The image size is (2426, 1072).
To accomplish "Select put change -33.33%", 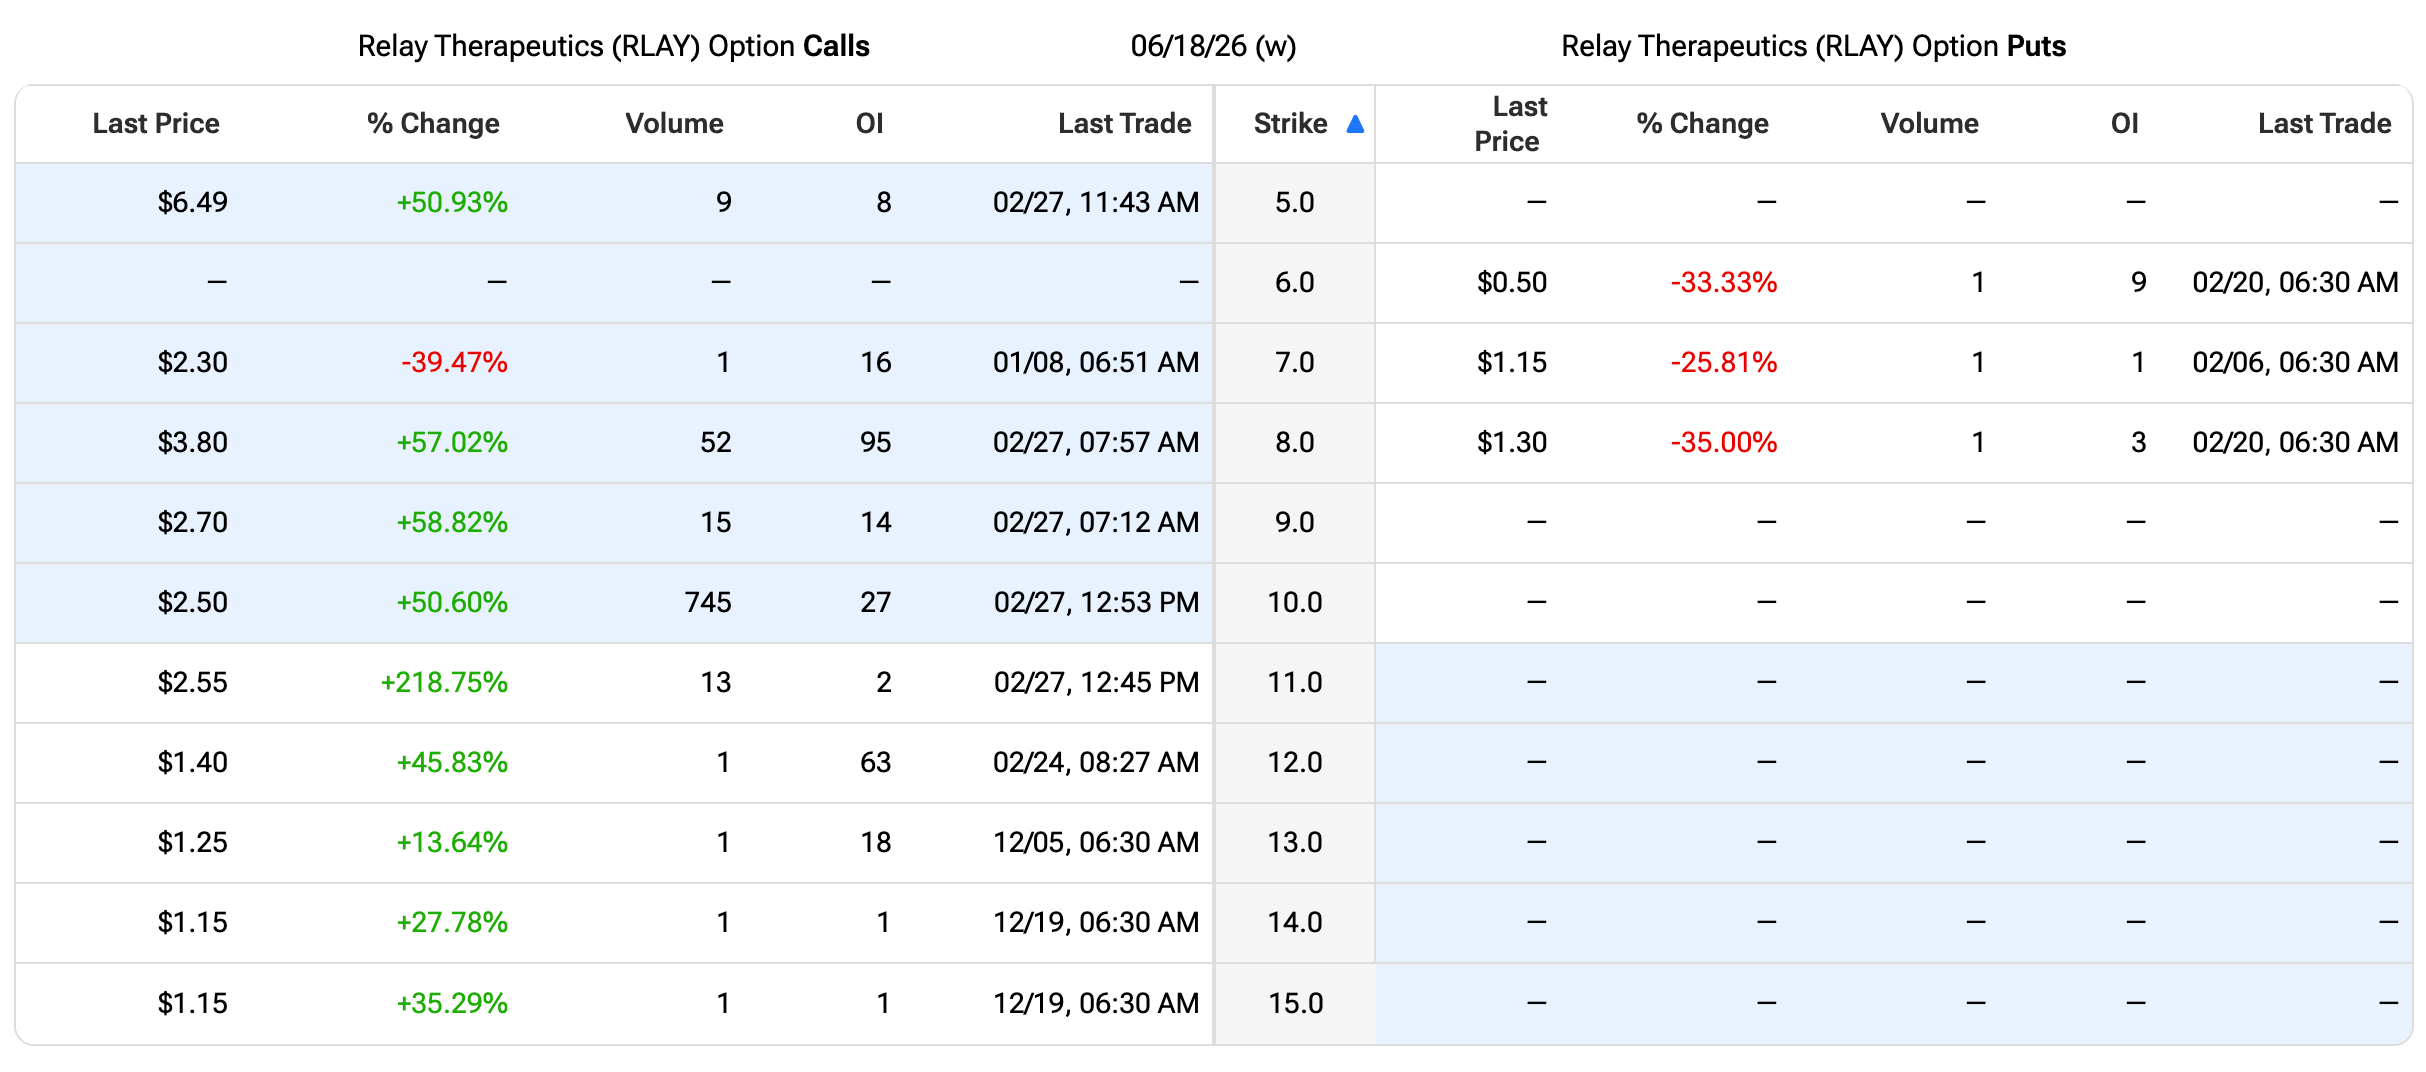I will pos(1724,283).
